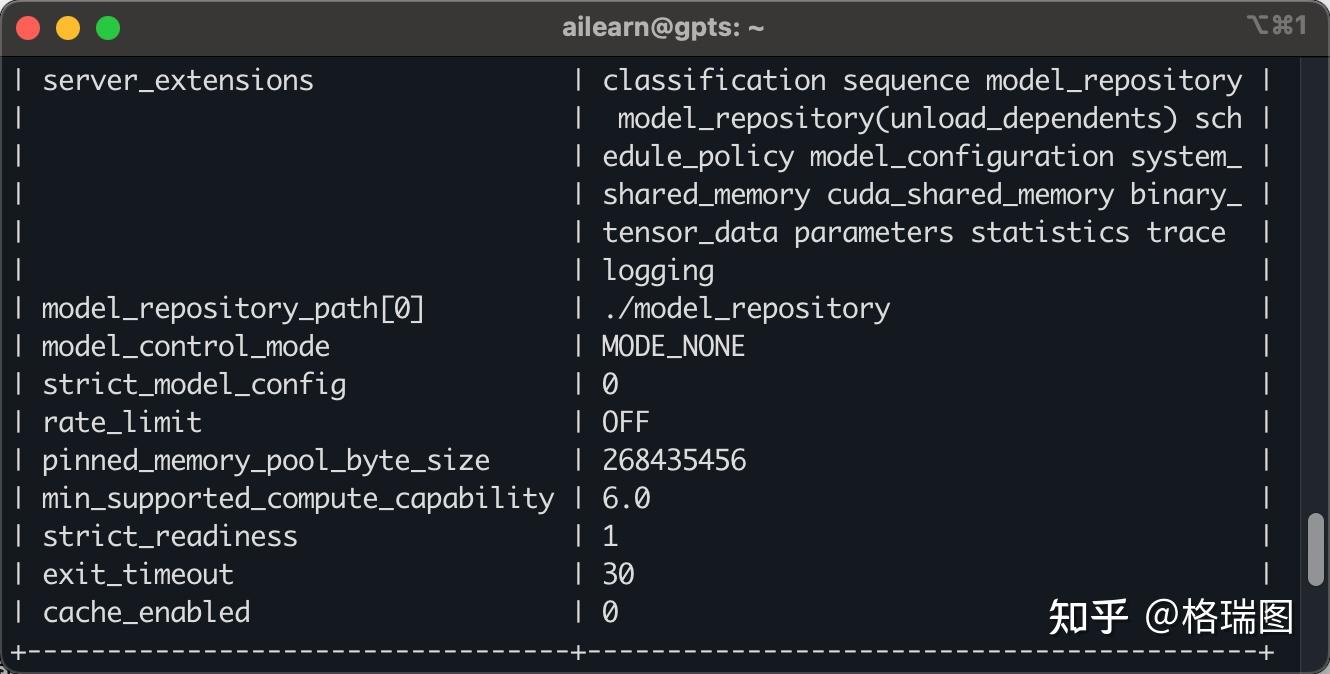This screenshot has width=1330, height=674.
Task: Click the cache_enabled label
Action: (x=146, y=613)
